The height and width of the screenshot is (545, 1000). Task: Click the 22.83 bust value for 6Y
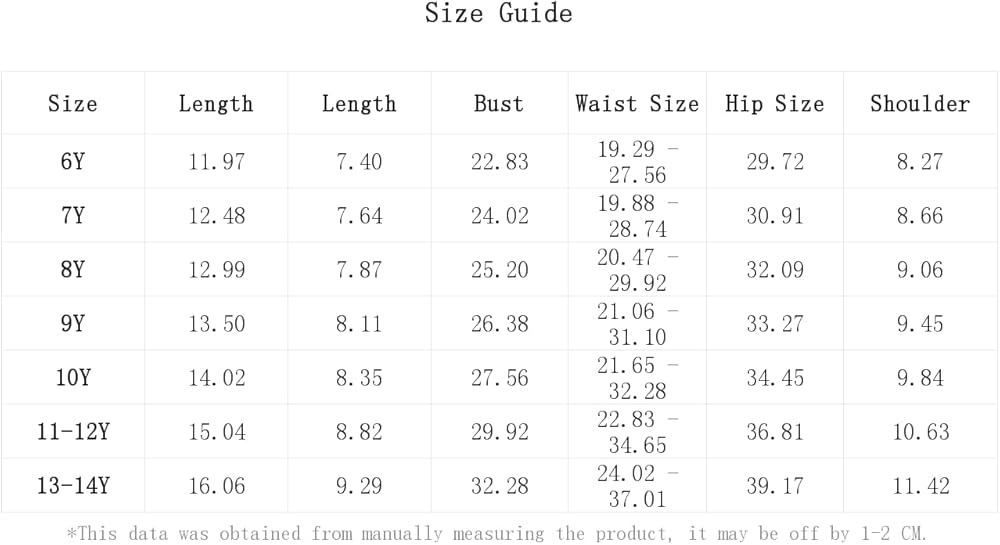[x=500, y=162]
